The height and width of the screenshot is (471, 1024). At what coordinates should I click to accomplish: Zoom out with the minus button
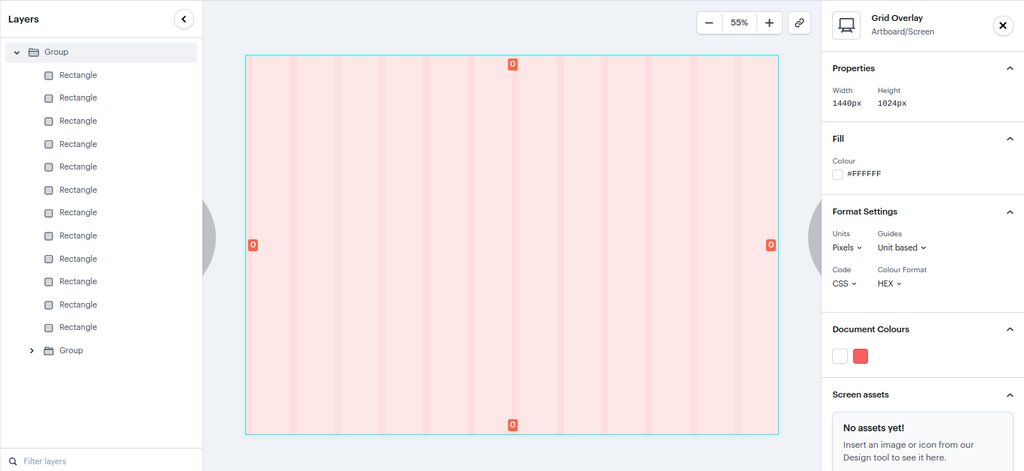(x=709, y=23)
